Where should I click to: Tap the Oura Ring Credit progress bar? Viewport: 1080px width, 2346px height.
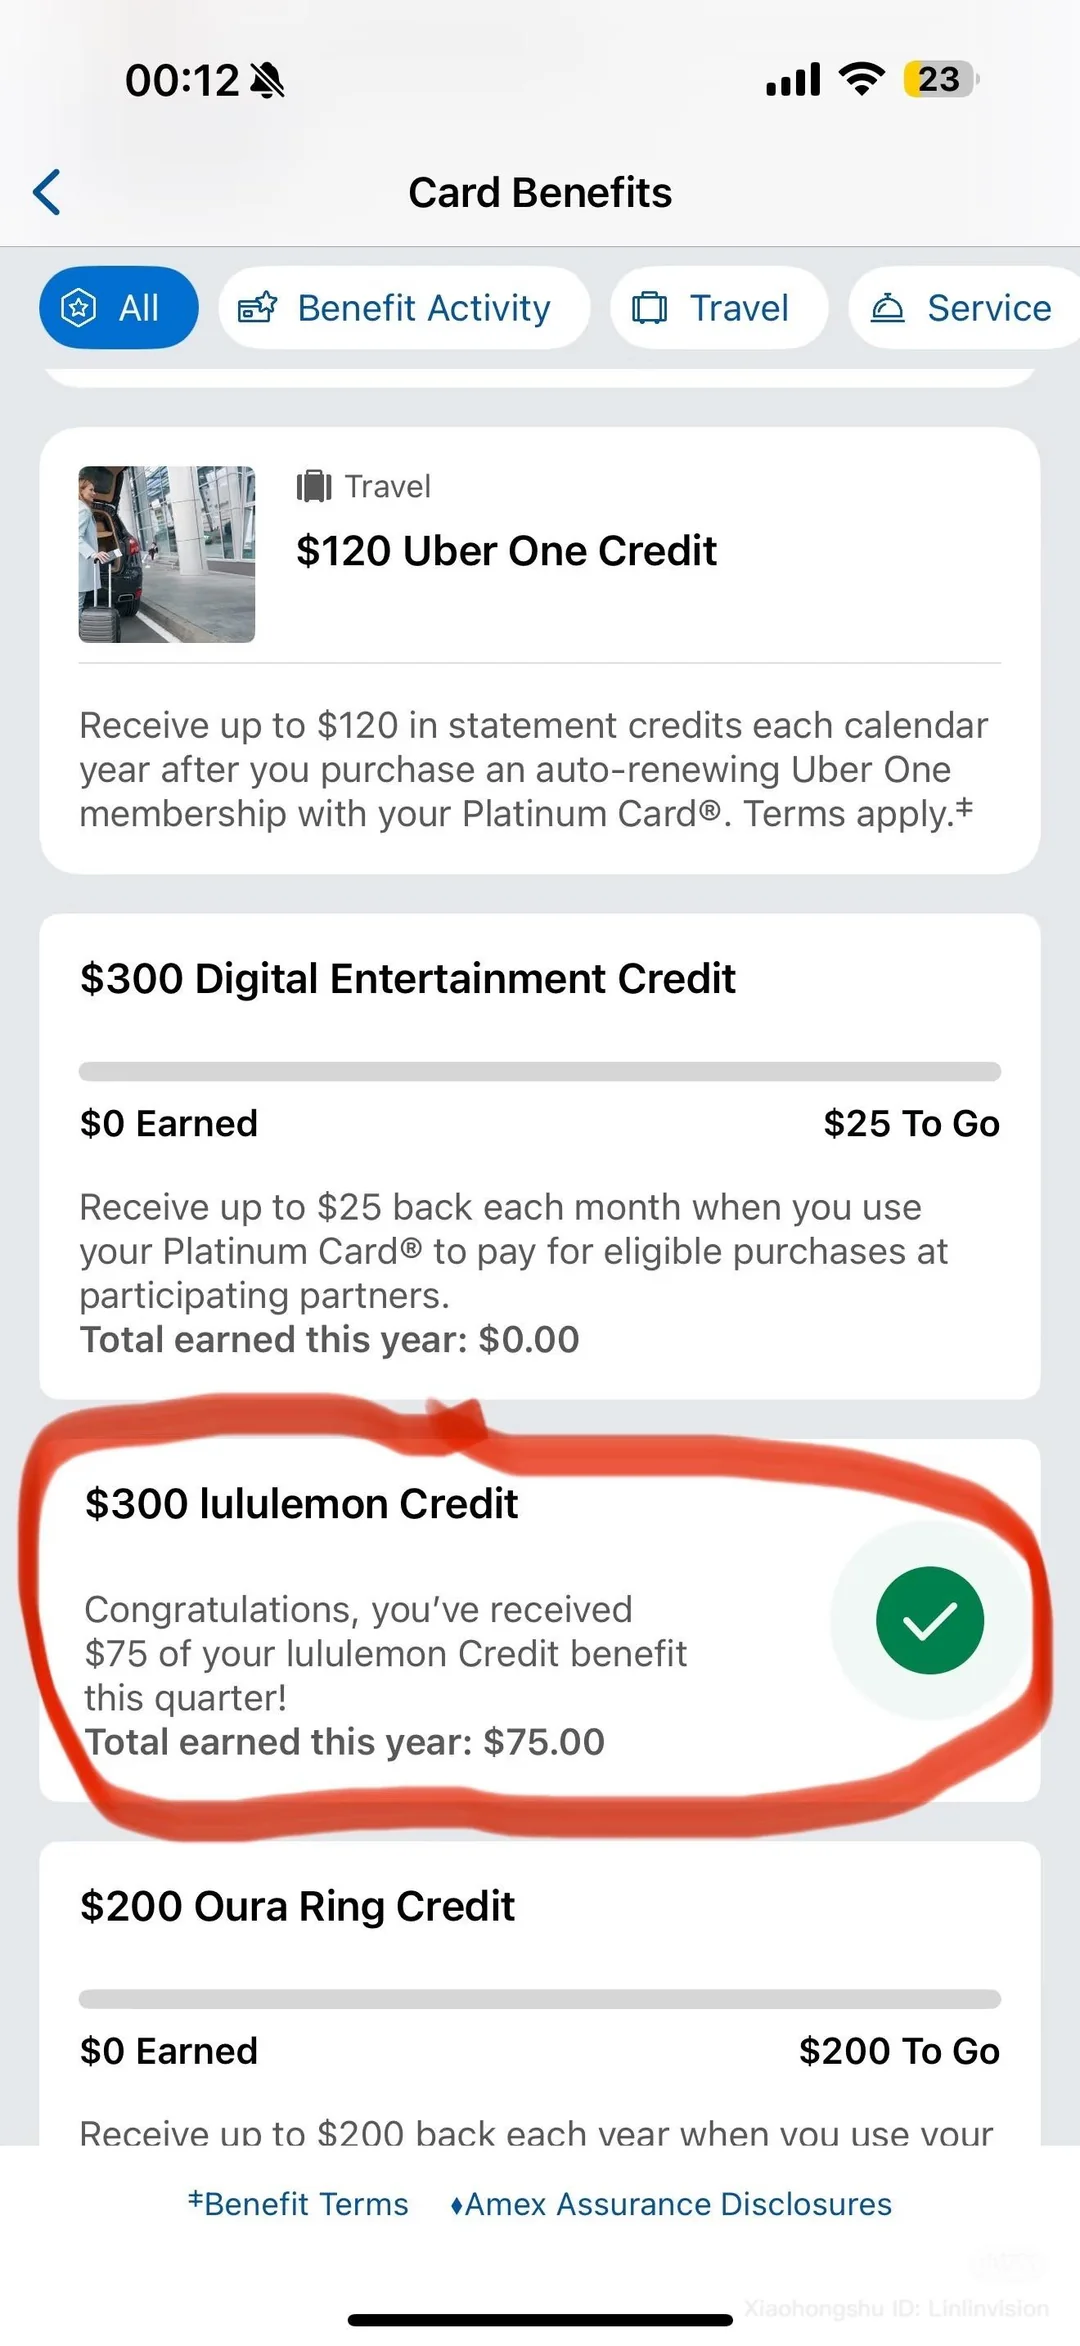tap(540, 1999)
